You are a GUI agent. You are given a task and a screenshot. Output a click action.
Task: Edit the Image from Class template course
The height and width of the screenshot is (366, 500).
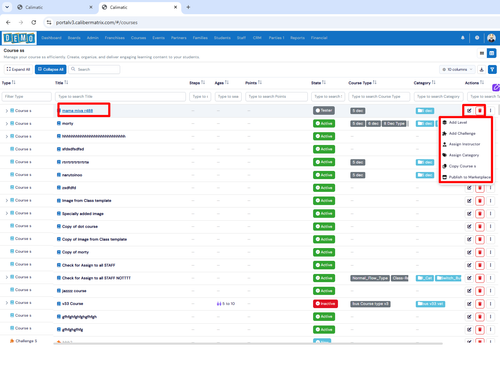pos(469,201)
